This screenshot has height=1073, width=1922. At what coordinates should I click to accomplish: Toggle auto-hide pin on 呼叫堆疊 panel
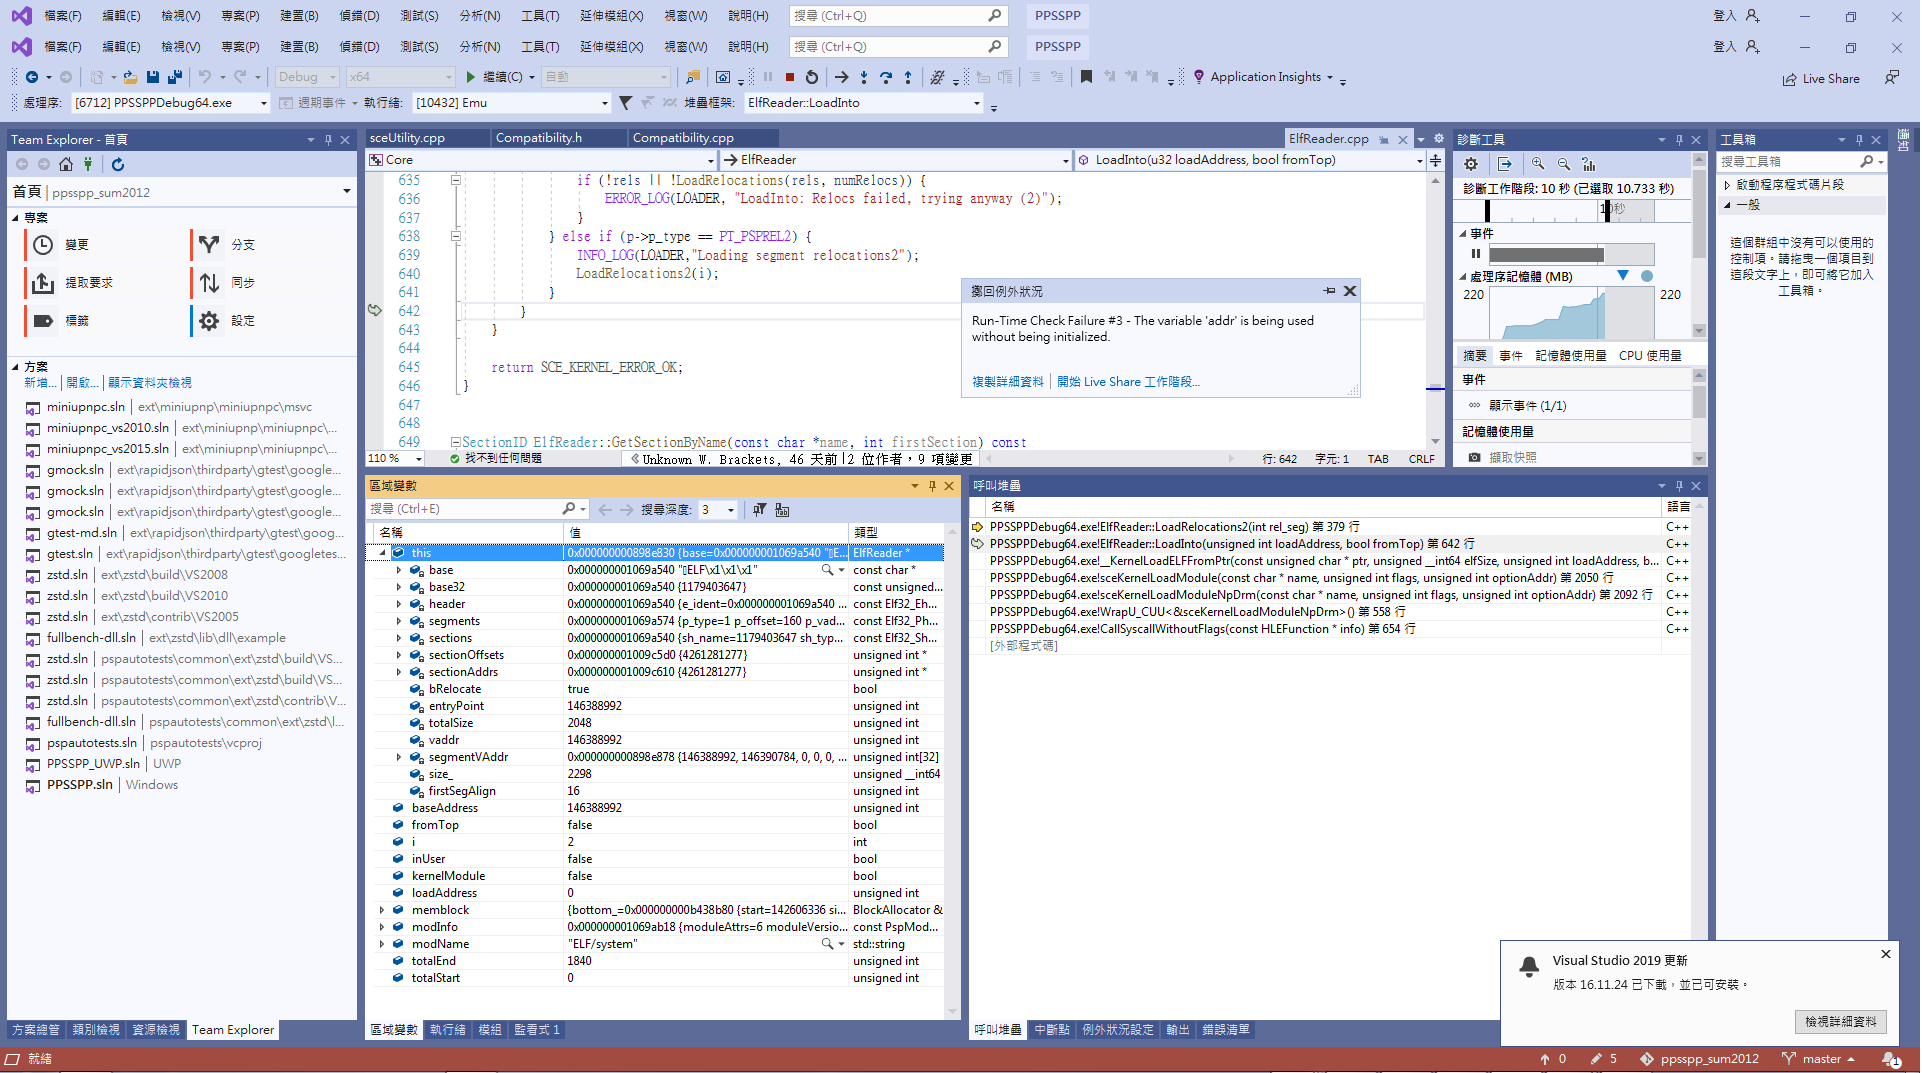pos(1679,486)
